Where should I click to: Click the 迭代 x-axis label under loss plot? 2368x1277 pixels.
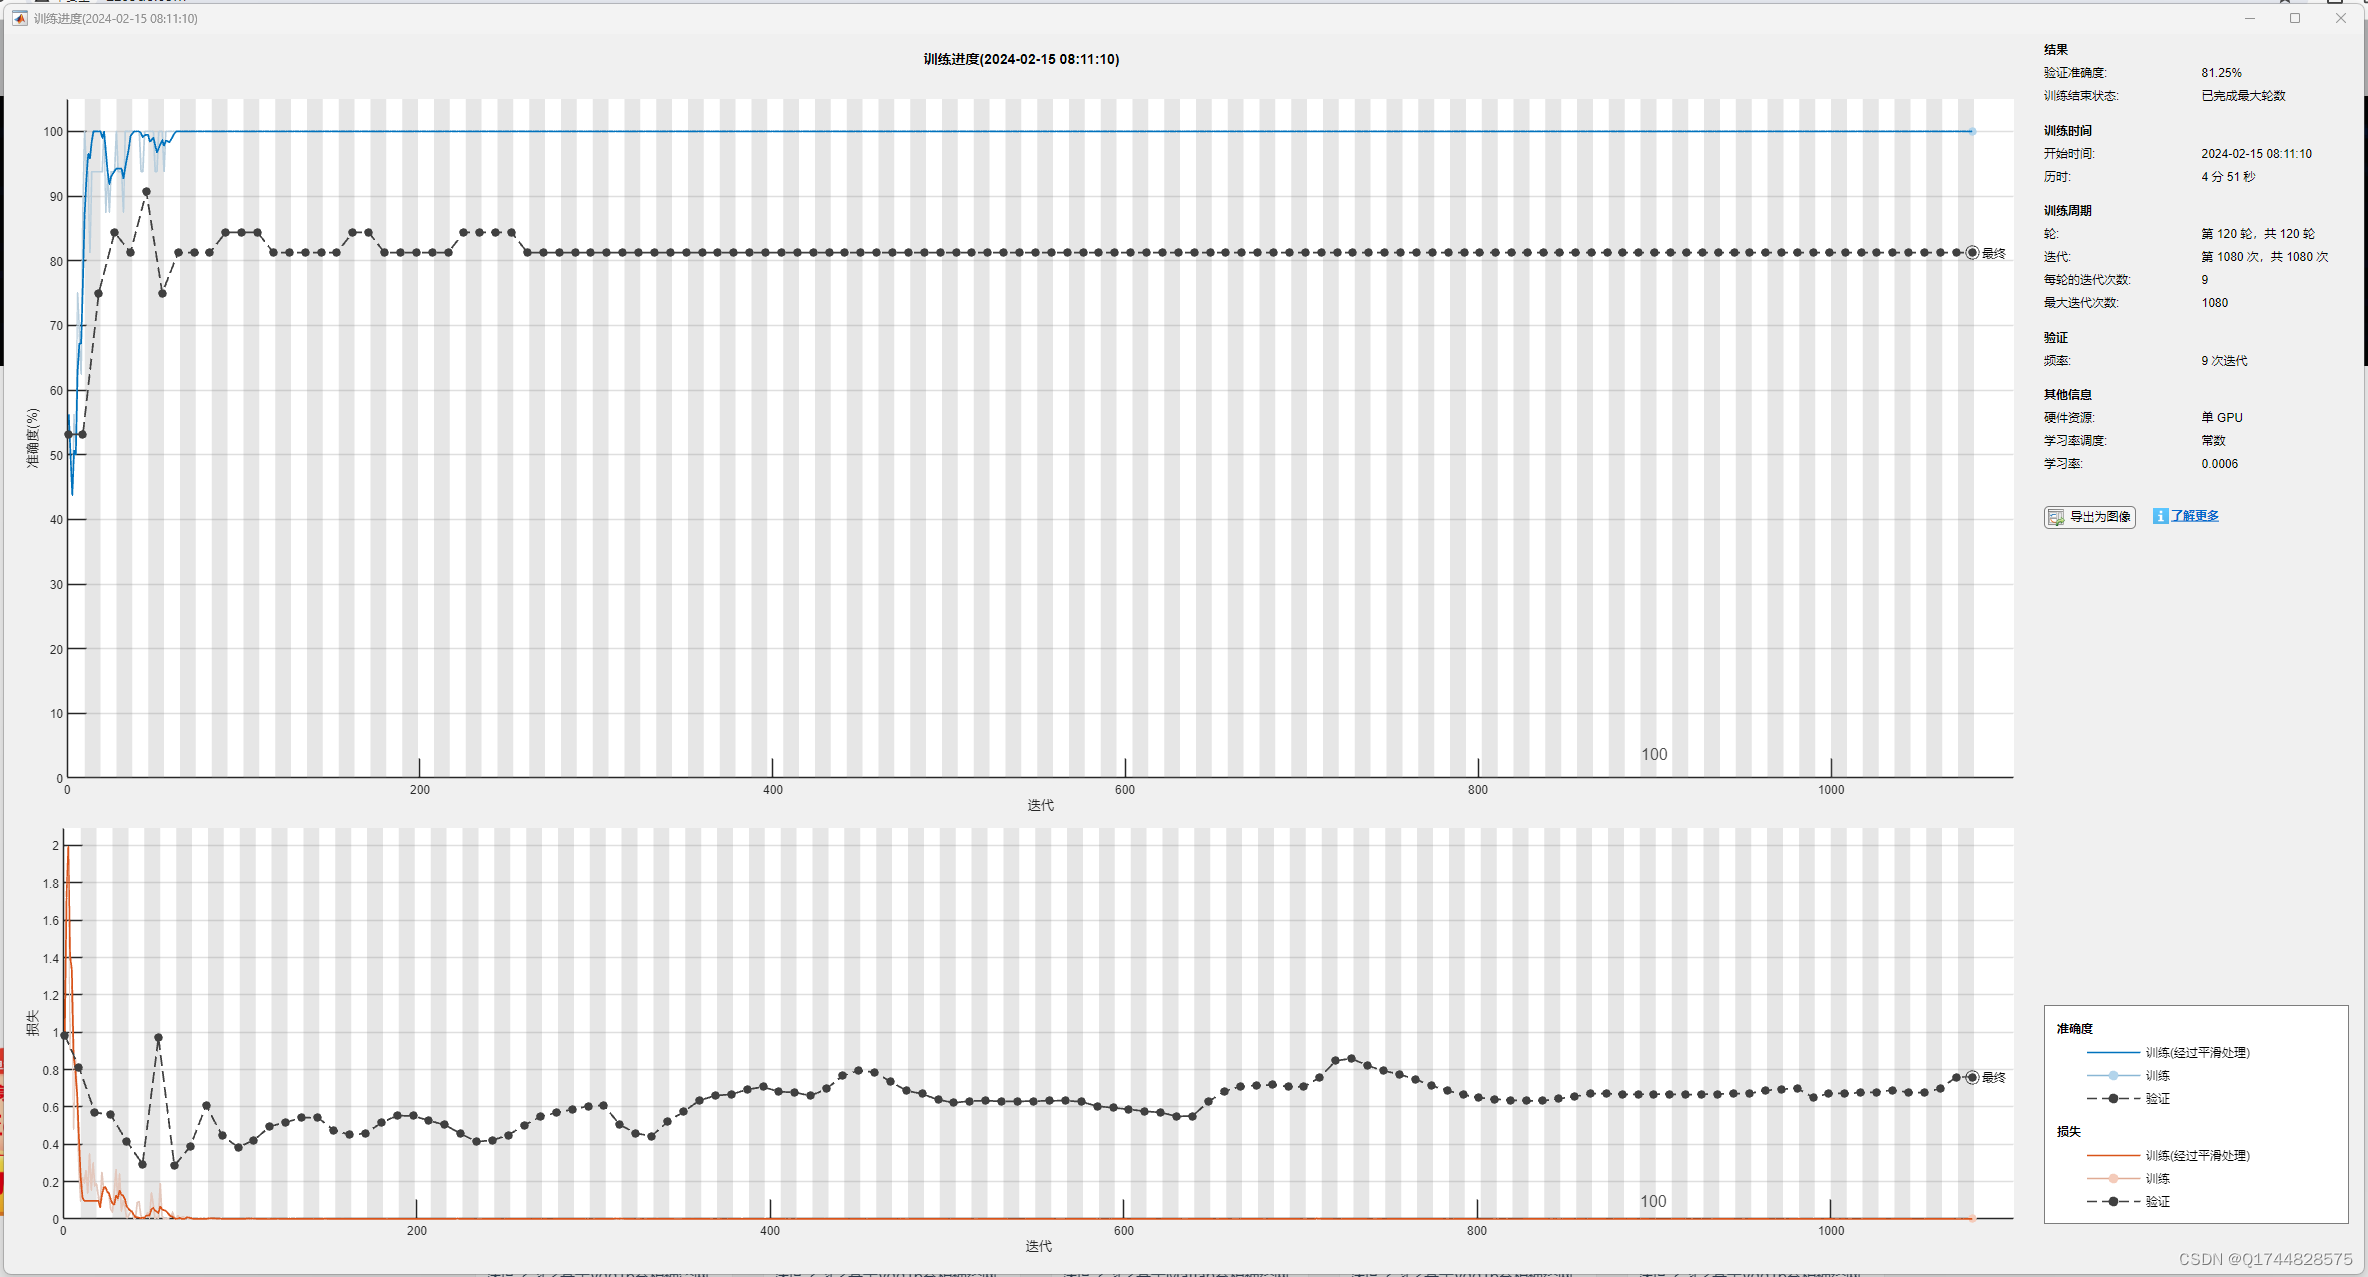(1038, 1246)
